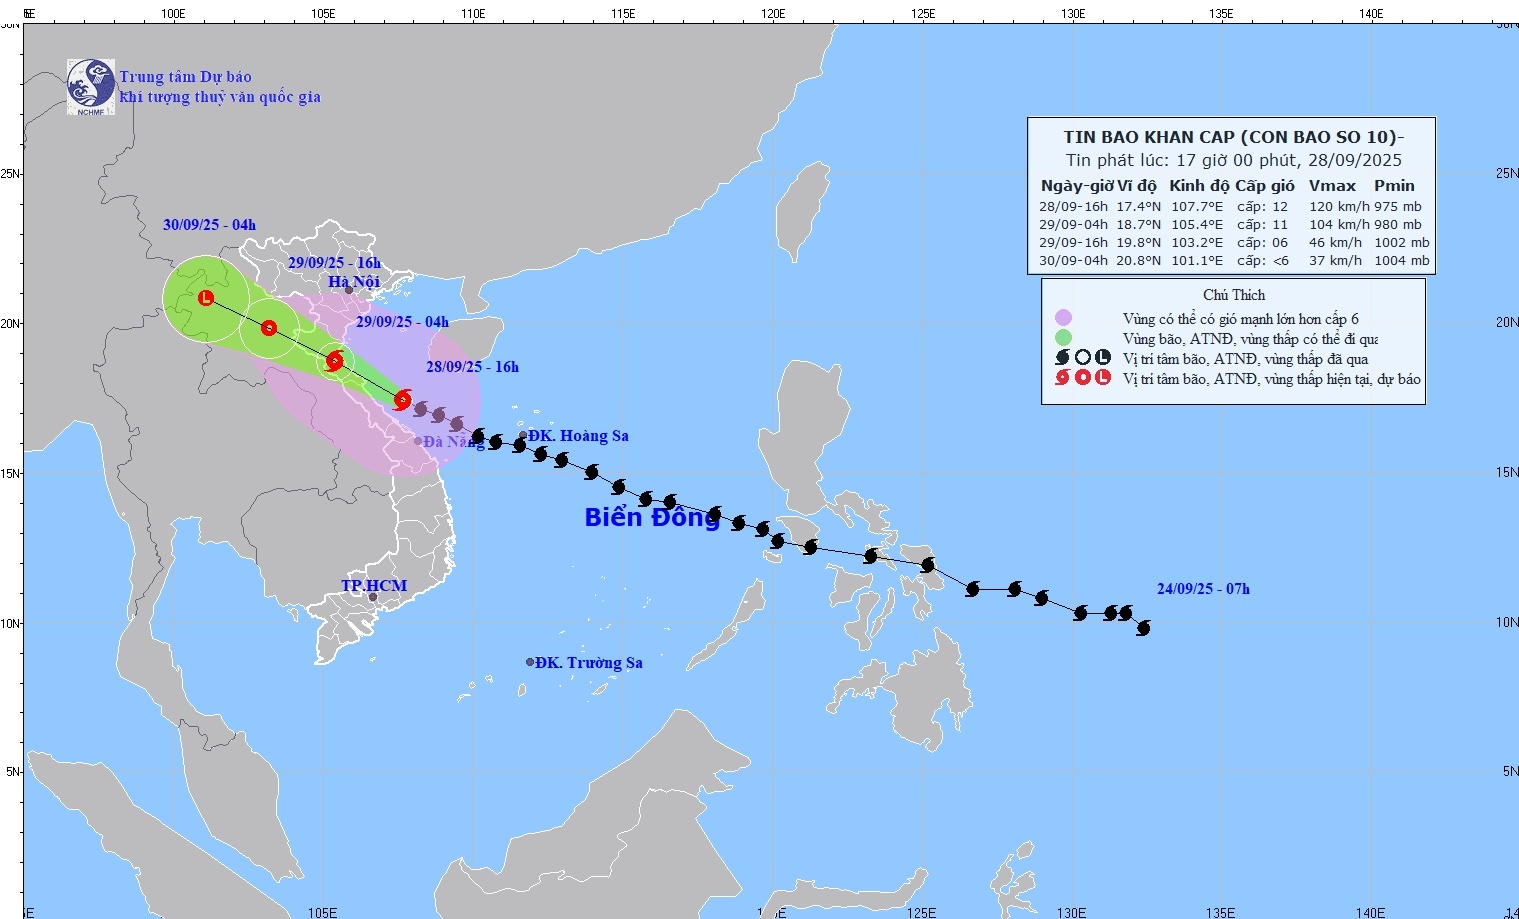Click the 'ĐK. Hoàng Sa' label
This screenshot has height=919, width=1519.
pos(579,436)
